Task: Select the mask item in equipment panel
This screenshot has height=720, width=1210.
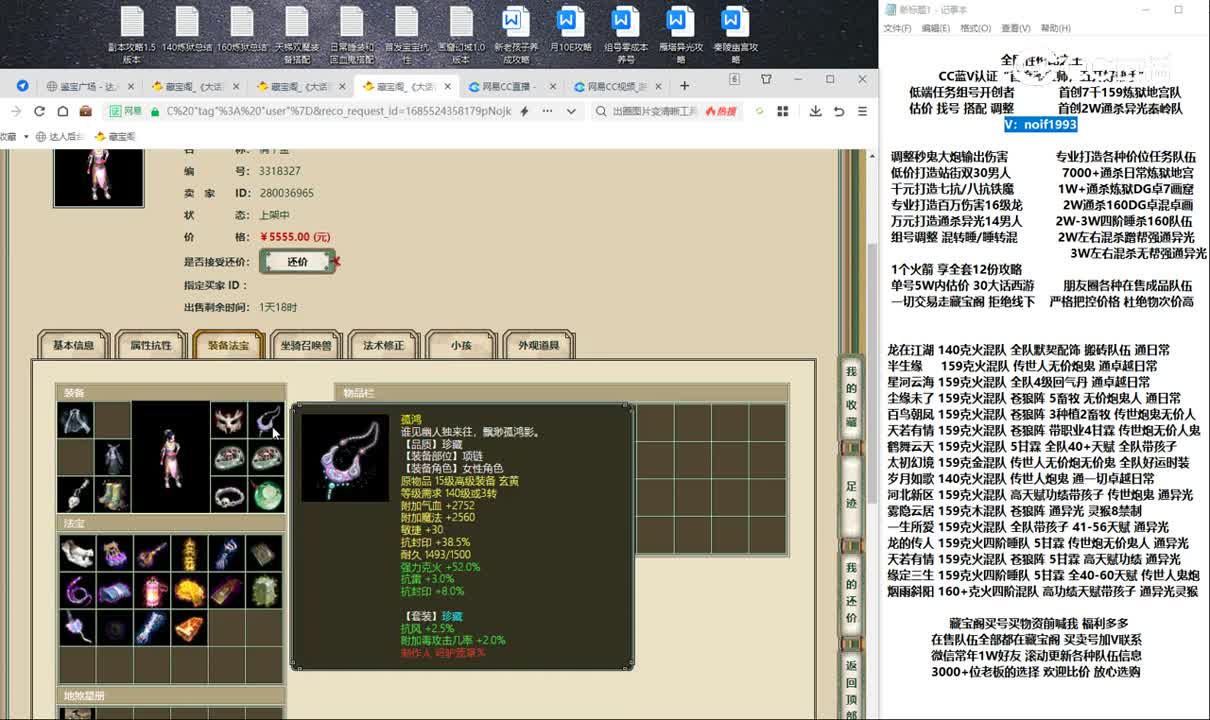Action: pyautogui.click(x=229, y=420)
